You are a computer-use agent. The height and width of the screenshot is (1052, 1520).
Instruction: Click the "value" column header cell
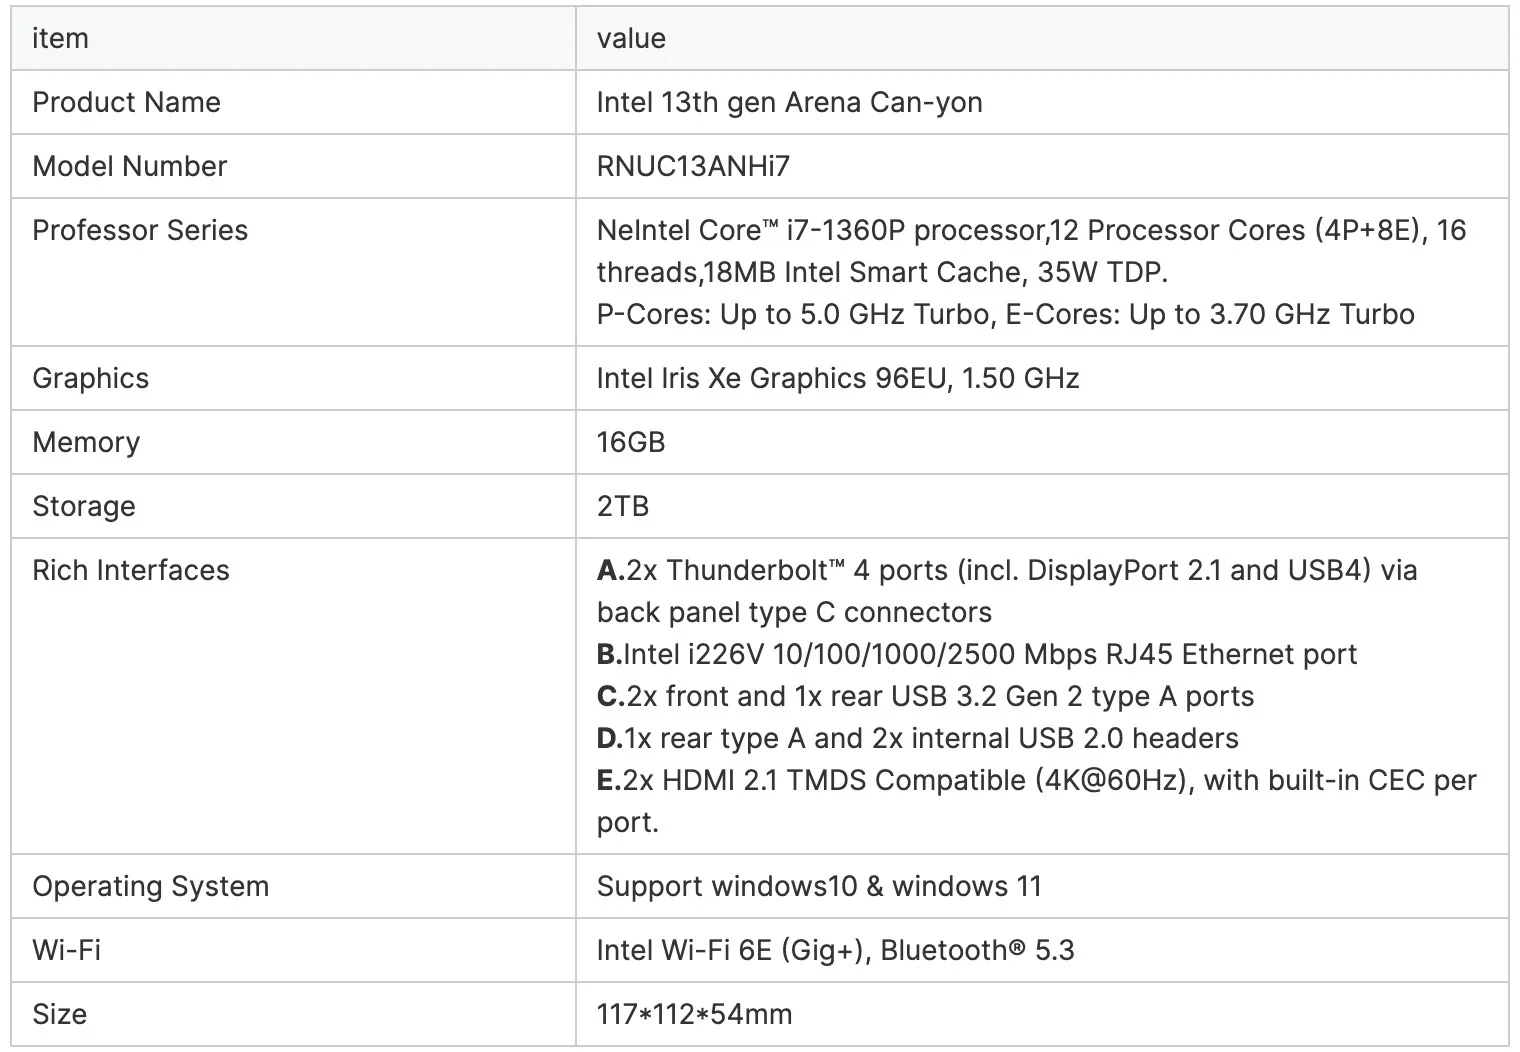pyautogui.click(x=631, y=39)
